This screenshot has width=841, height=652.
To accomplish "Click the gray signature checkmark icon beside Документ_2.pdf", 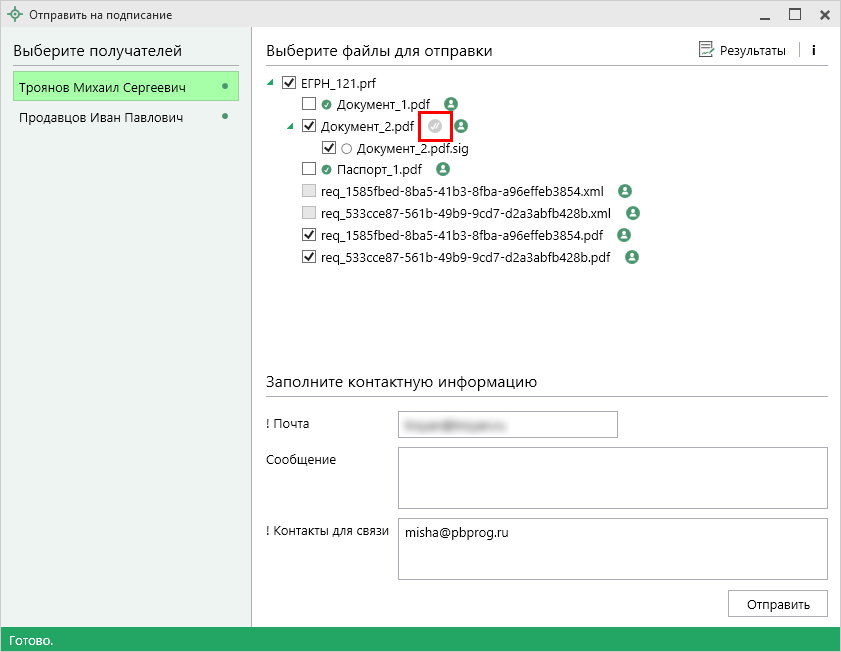I will (x=435, y=126).
